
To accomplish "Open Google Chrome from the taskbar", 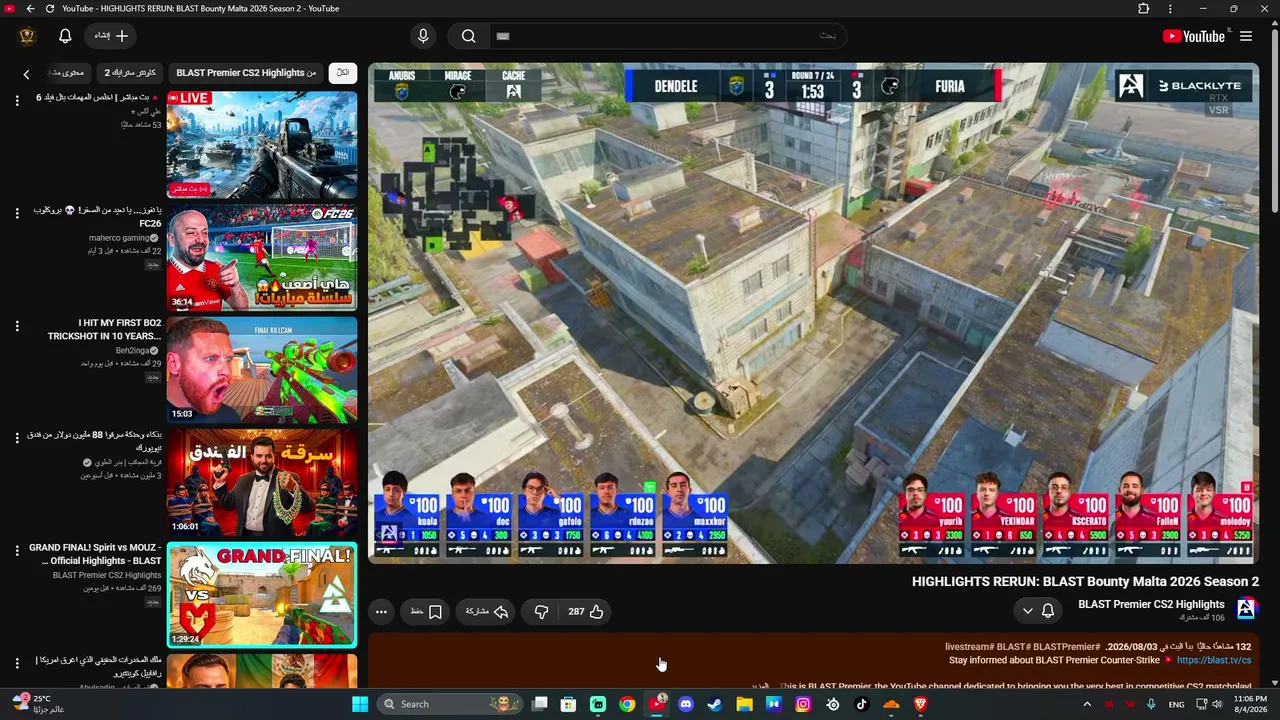I will point(627,704).
